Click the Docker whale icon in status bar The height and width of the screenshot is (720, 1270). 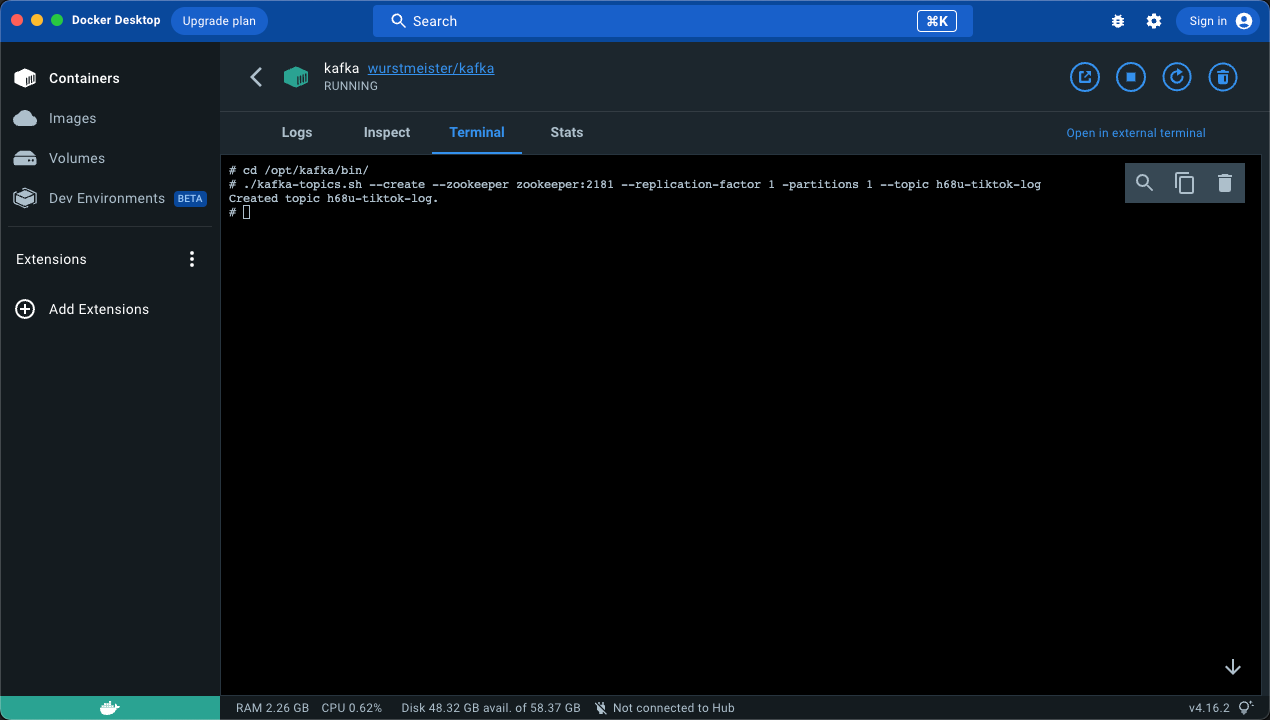click(110, 708)
